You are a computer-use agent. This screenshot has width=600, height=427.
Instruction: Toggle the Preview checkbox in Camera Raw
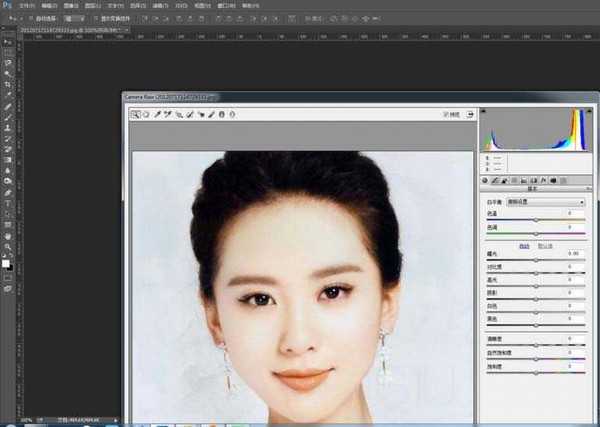coord(446,115)
